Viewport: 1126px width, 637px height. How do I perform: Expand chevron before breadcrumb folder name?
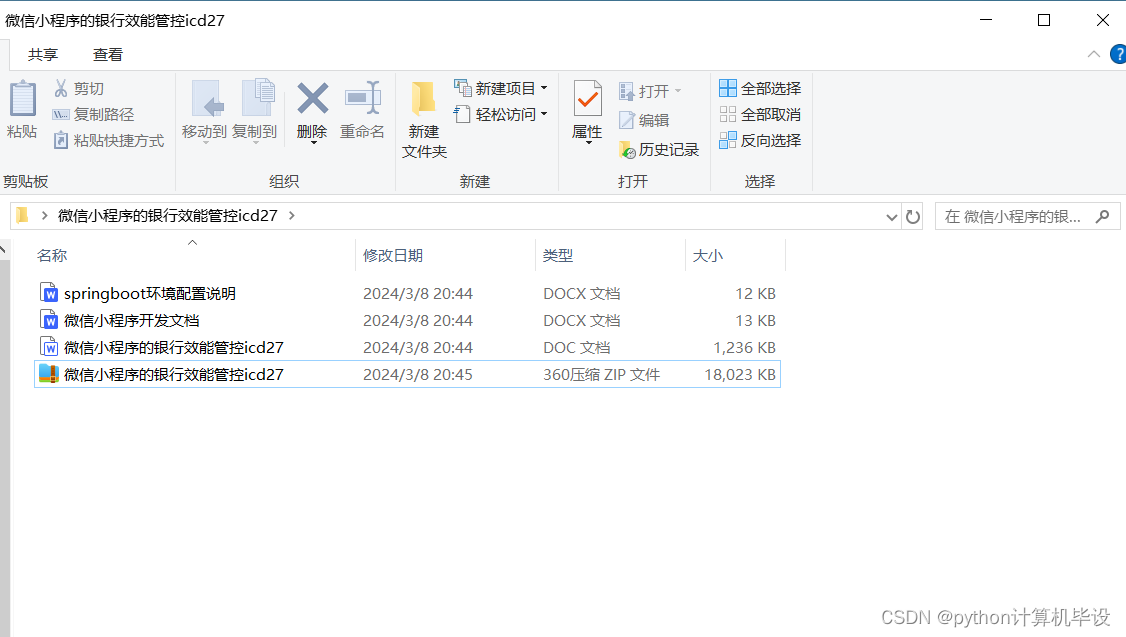point(45,215)
